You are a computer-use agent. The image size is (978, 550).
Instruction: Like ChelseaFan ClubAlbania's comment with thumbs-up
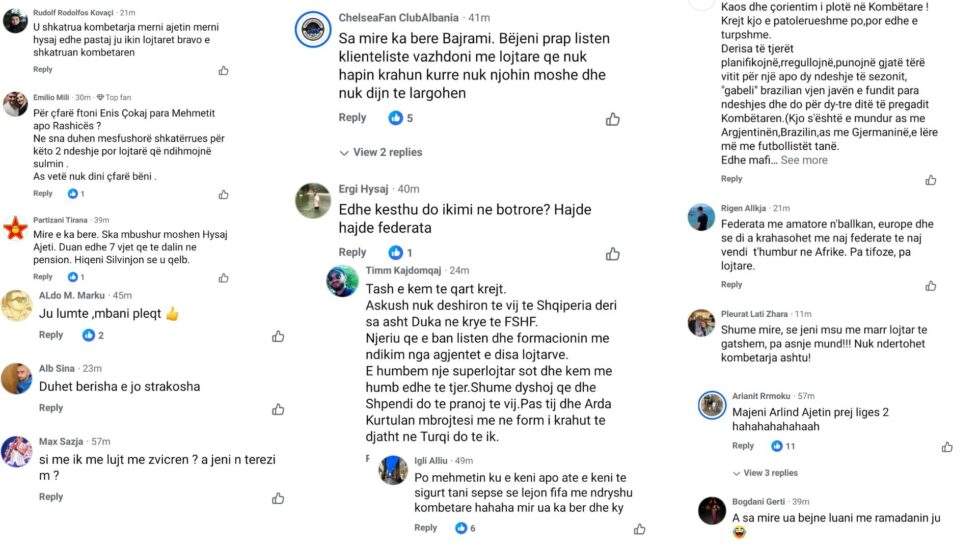point(612,119)
